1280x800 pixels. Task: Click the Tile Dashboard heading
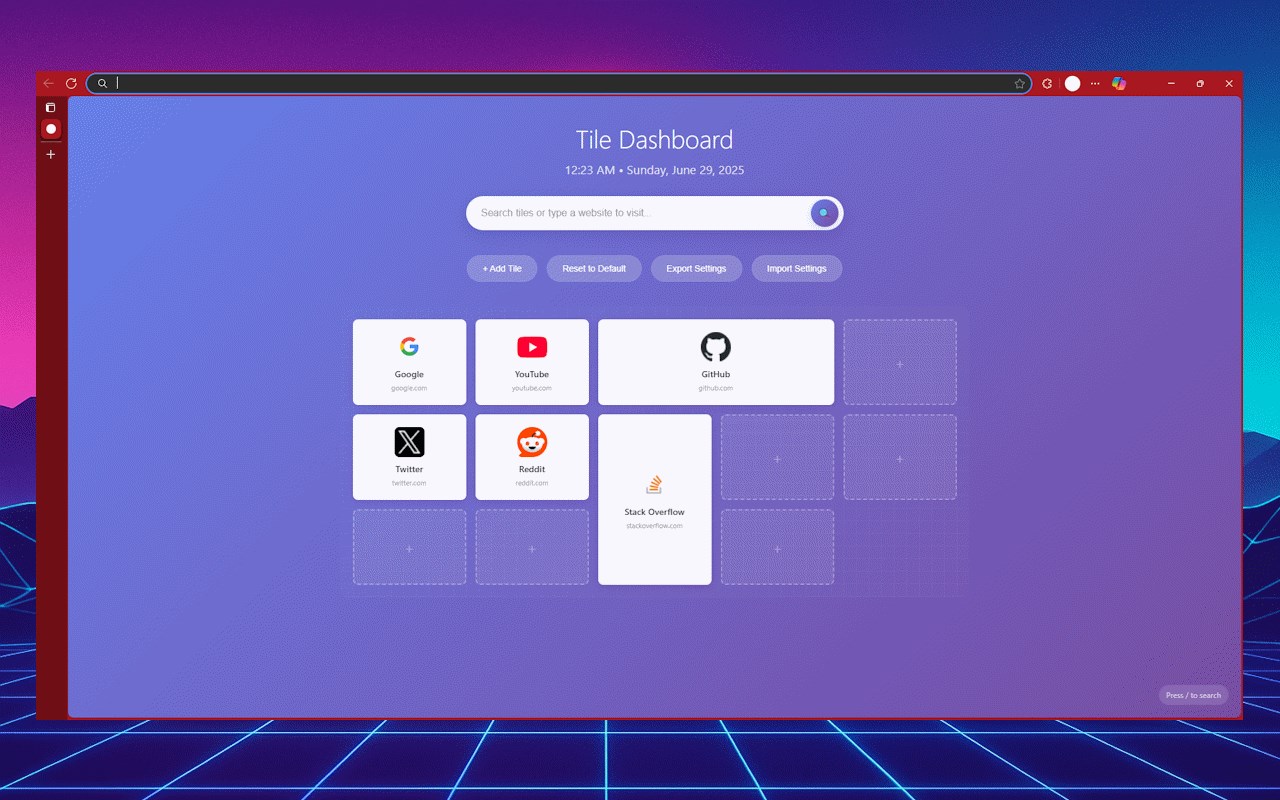coord(654,140)
